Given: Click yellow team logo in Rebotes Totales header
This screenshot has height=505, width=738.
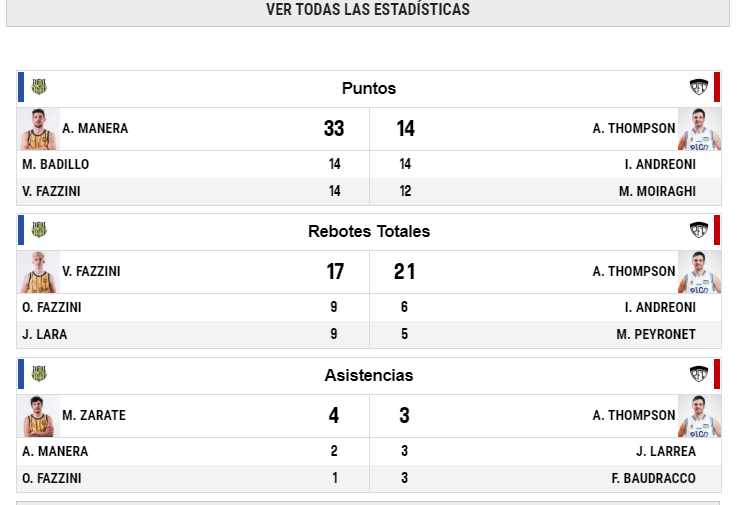Looking at the screenshot, I should point(39,230).
